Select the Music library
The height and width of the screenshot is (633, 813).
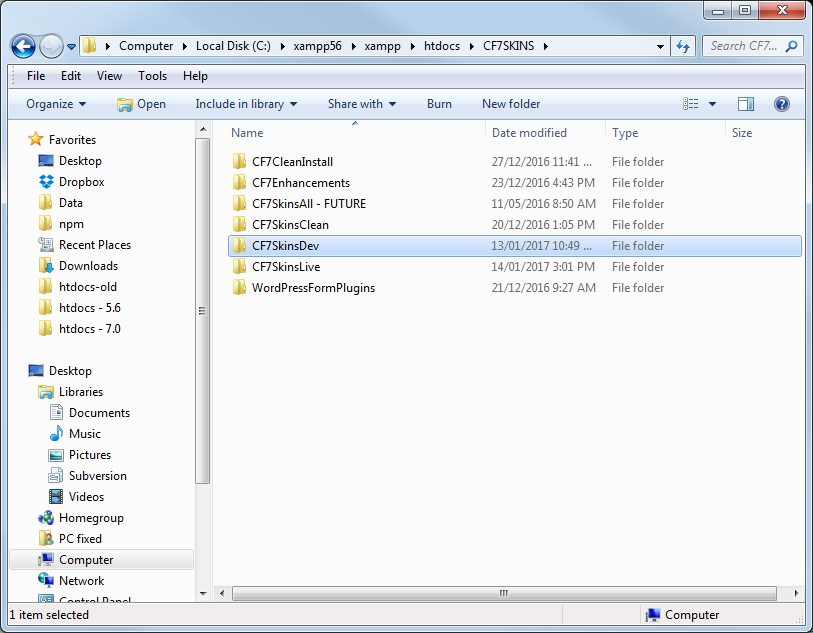84,434
